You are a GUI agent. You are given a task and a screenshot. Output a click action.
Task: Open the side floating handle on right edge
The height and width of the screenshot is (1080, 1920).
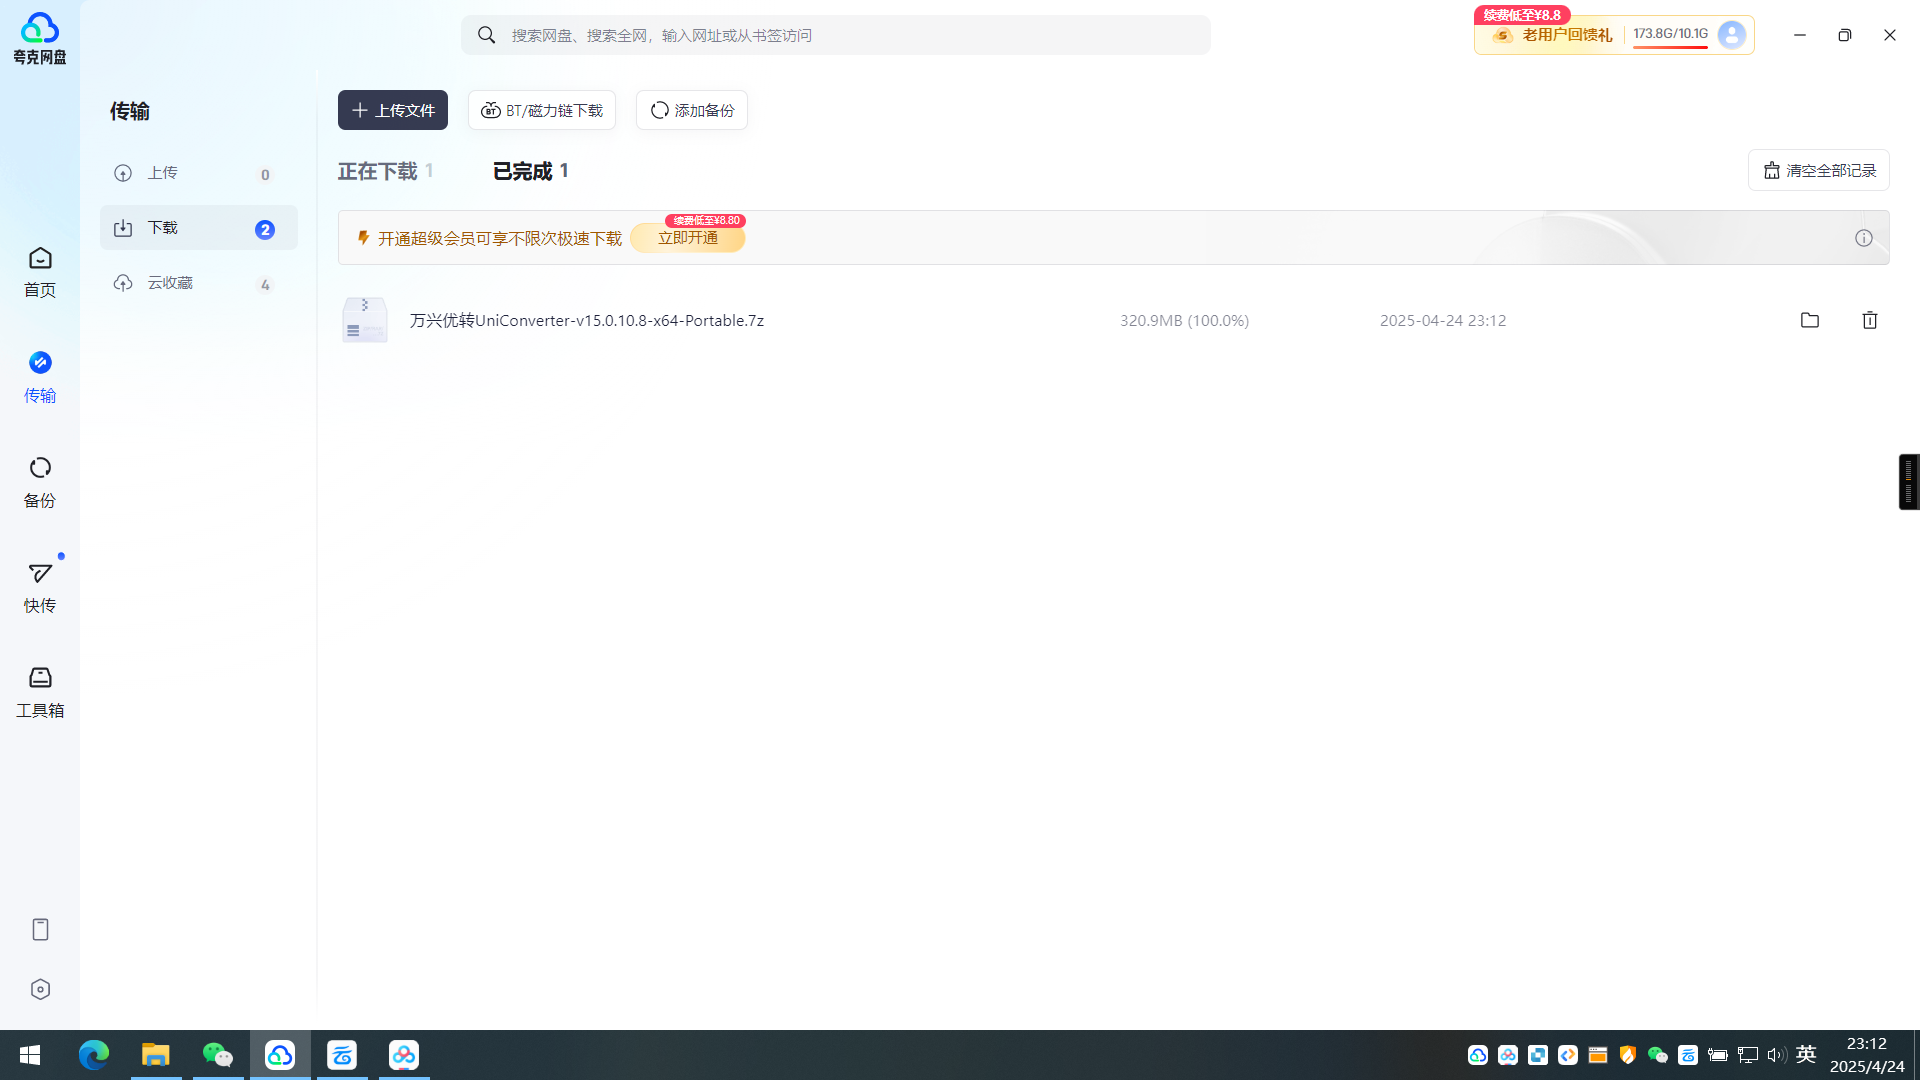click(1909, 482)
